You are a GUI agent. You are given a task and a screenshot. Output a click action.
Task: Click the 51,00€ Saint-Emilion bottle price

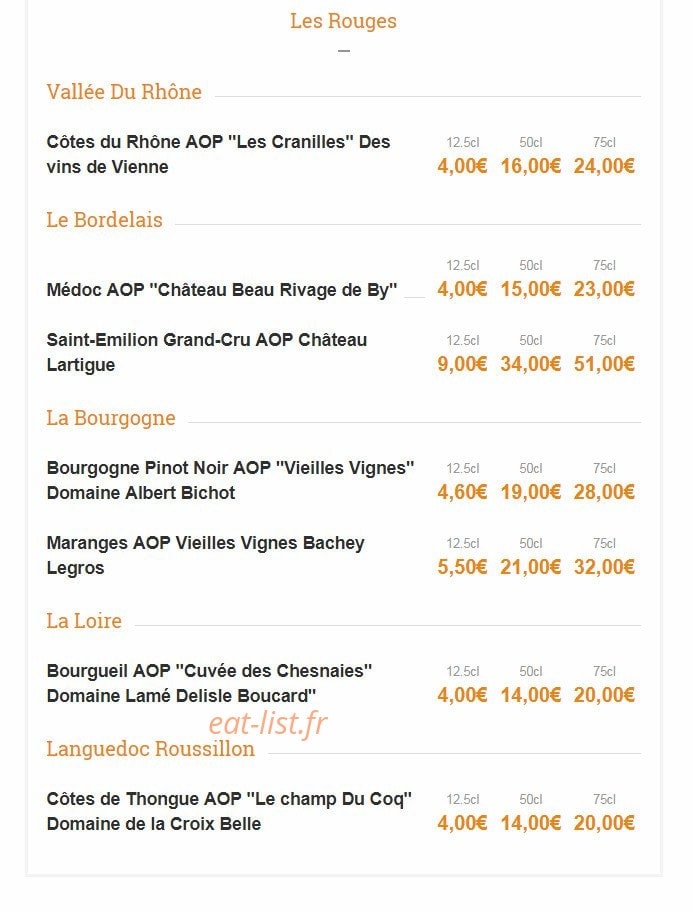pos(604,364)
